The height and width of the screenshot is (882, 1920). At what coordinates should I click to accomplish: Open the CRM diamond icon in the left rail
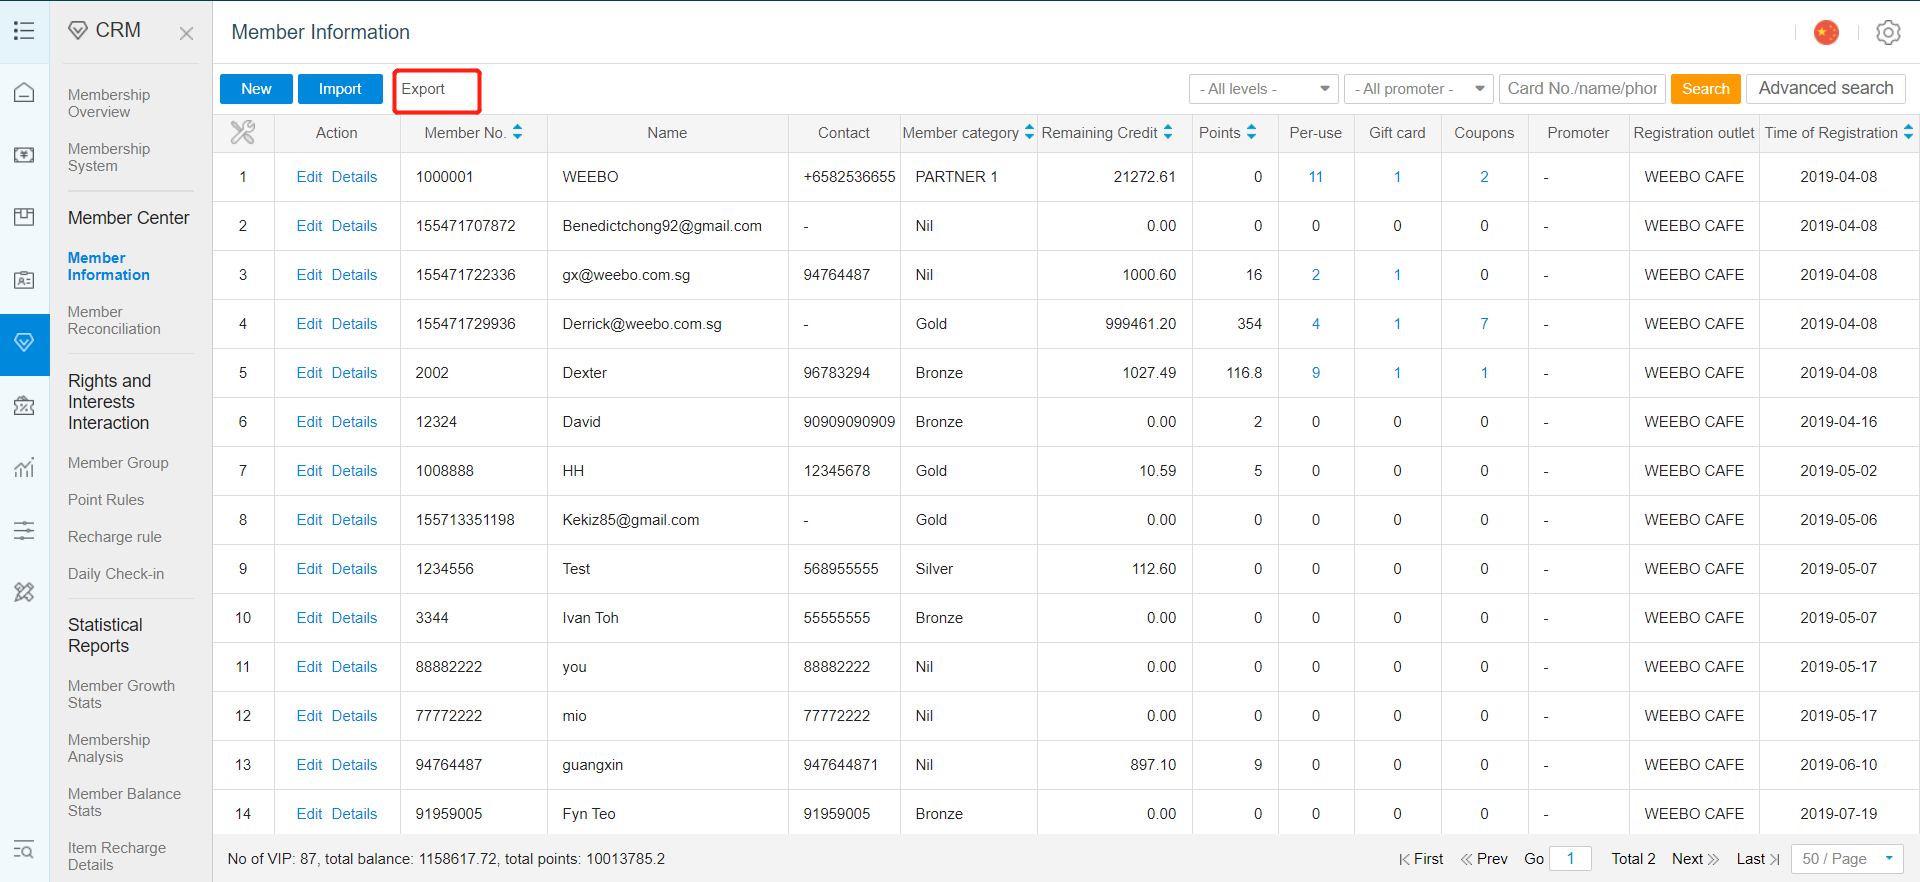[24, 342]
